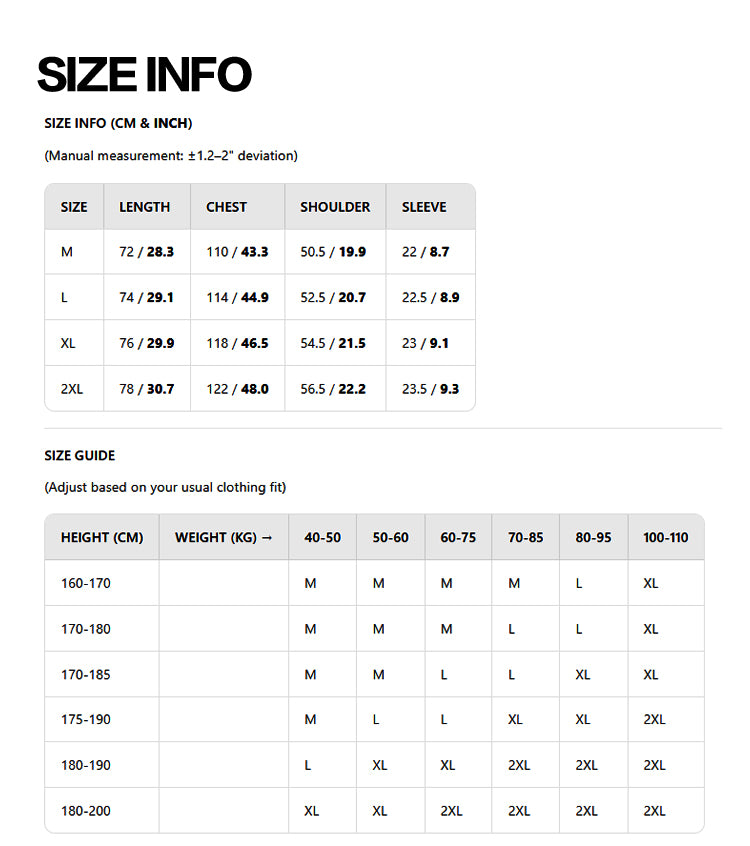This screenshot has width=750, height=846.
Task: Select the 40-50 weight column header
Action: tap(322, 538)
